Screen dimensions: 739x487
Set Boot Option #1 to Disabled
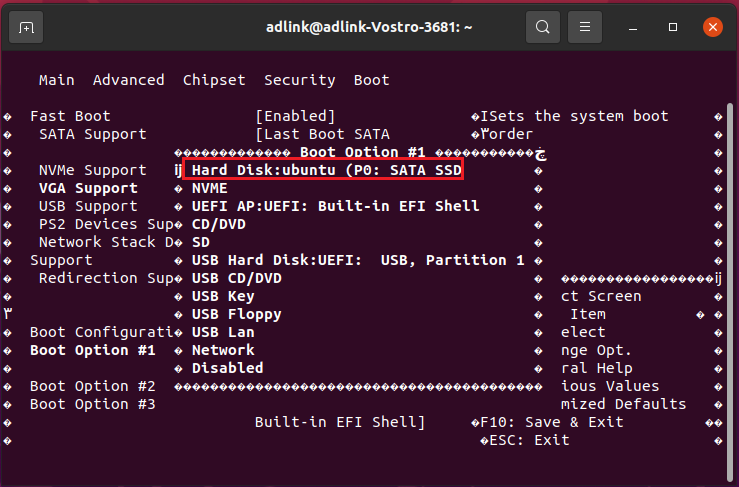point(228,368)
